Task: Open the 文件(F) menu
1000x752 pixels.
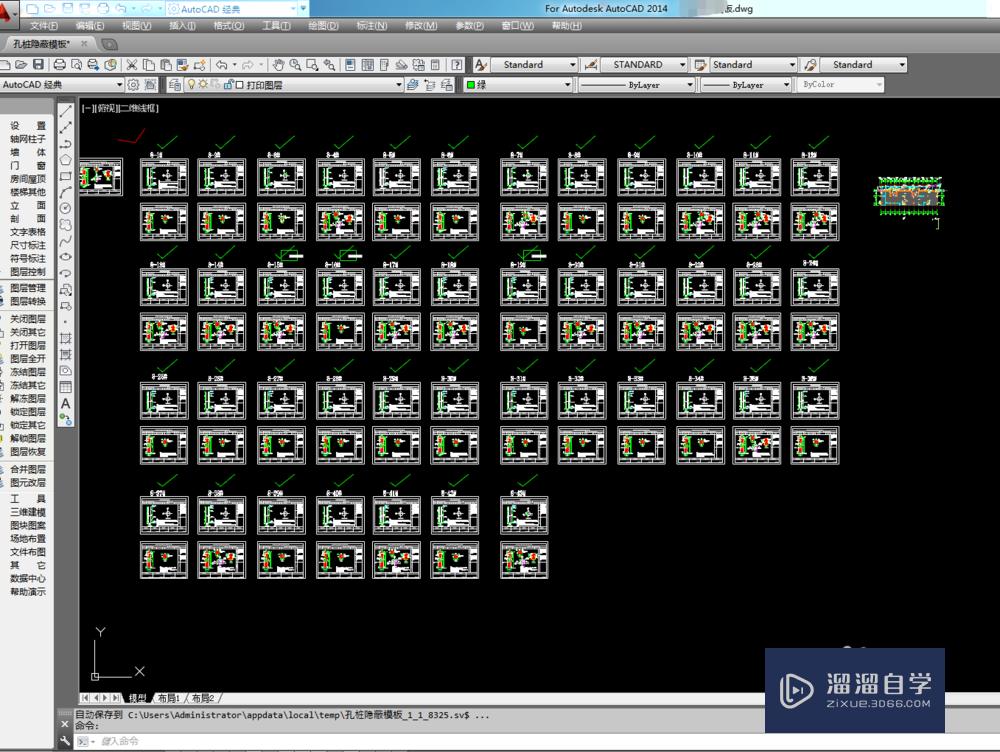Action: (x=44, y=26)
